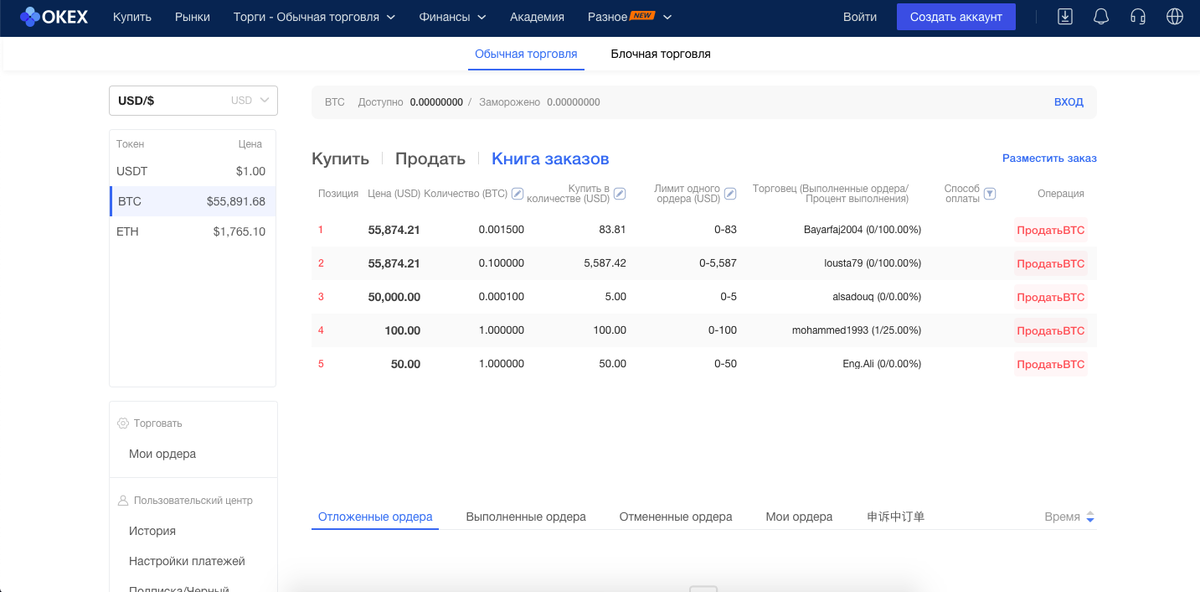Open the Академия menu item

(x=537, y=17)
